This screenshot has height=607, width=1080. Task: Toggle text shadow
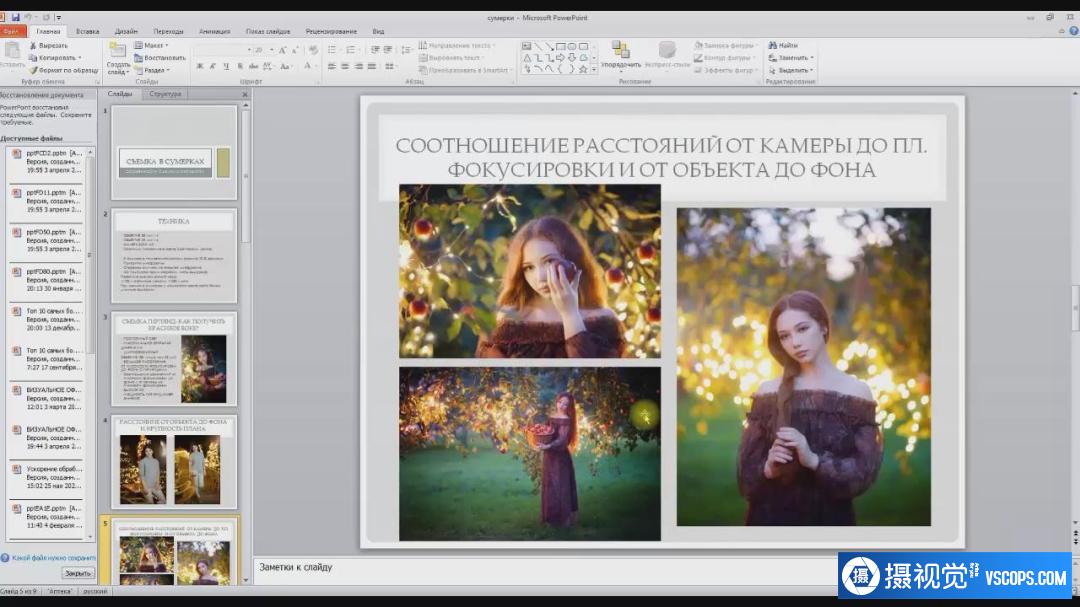pos(240,66)
